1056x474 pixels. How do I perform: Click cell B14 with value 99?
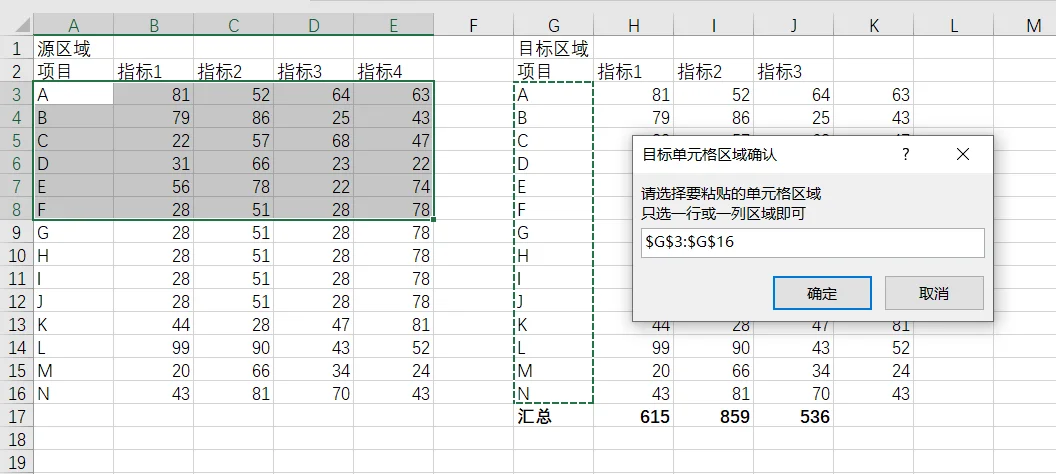[154, 347]
